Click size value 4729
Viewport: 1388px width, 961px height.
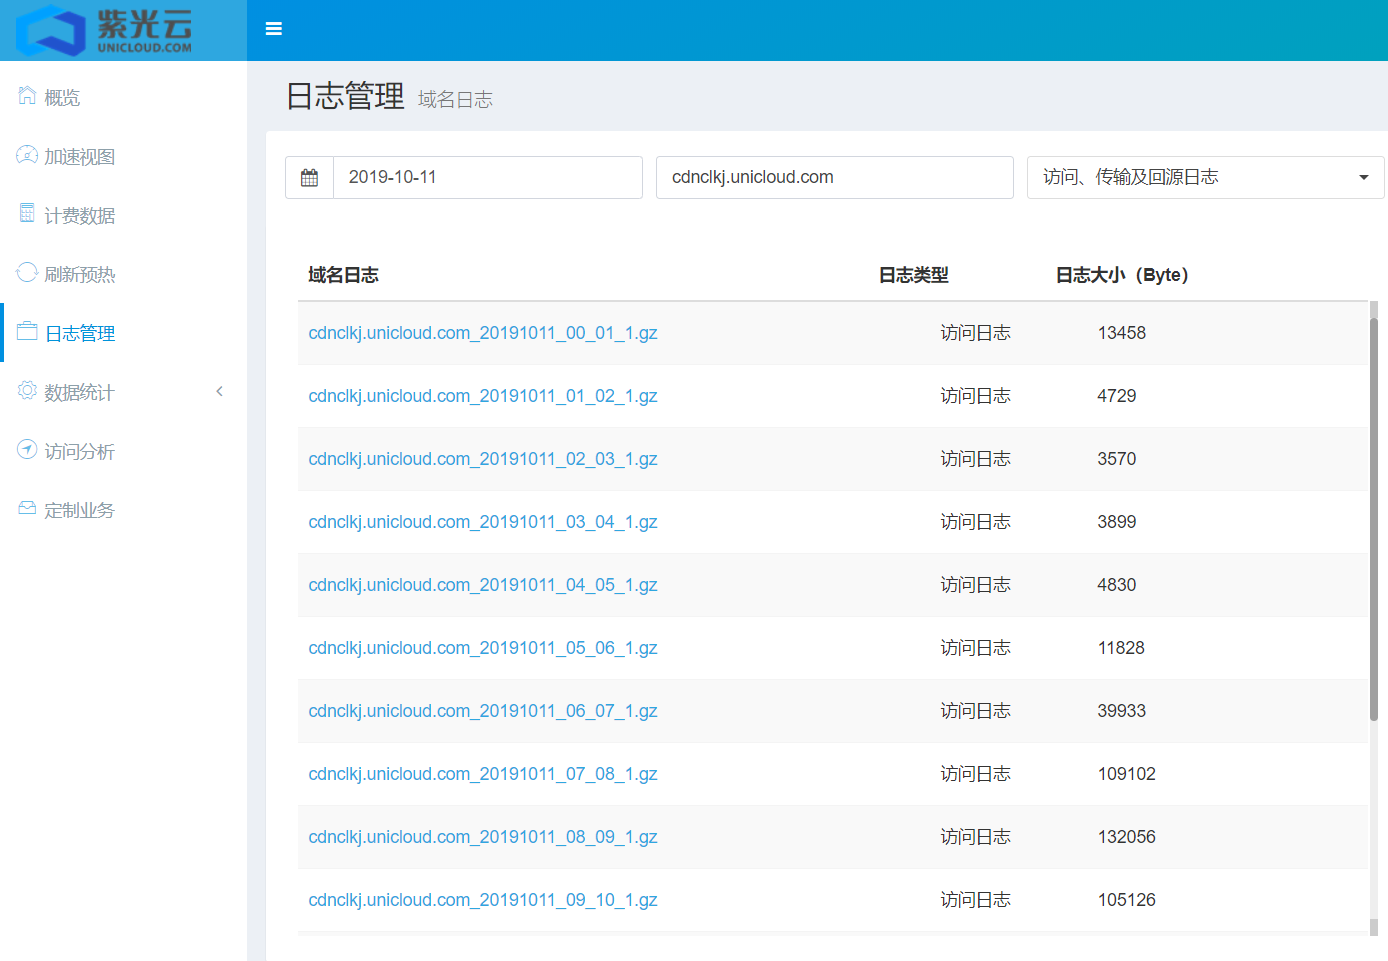[x=1117, y=396]
